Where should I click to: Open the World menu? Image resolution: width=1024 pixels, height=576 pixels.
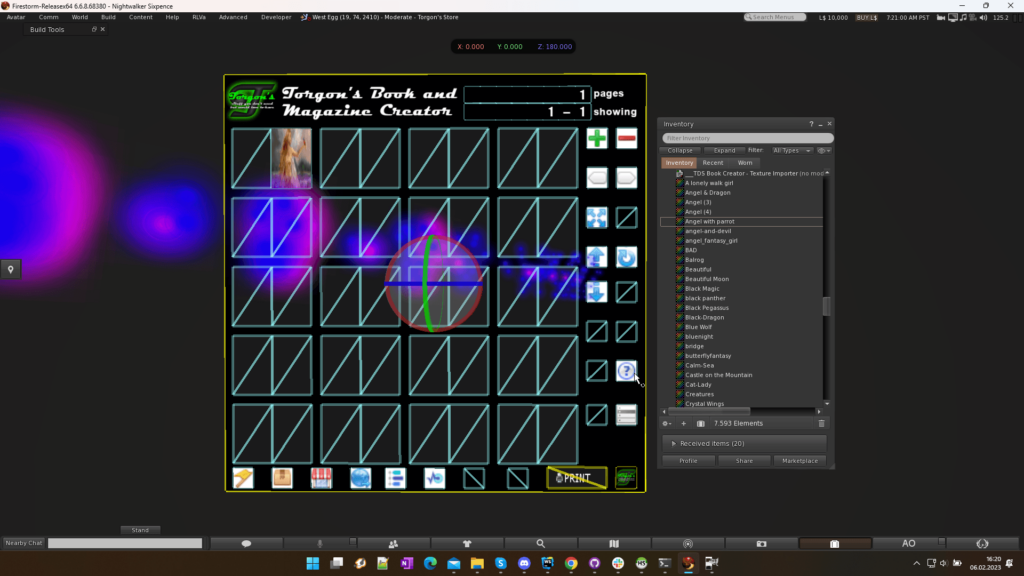coord(80,17)
